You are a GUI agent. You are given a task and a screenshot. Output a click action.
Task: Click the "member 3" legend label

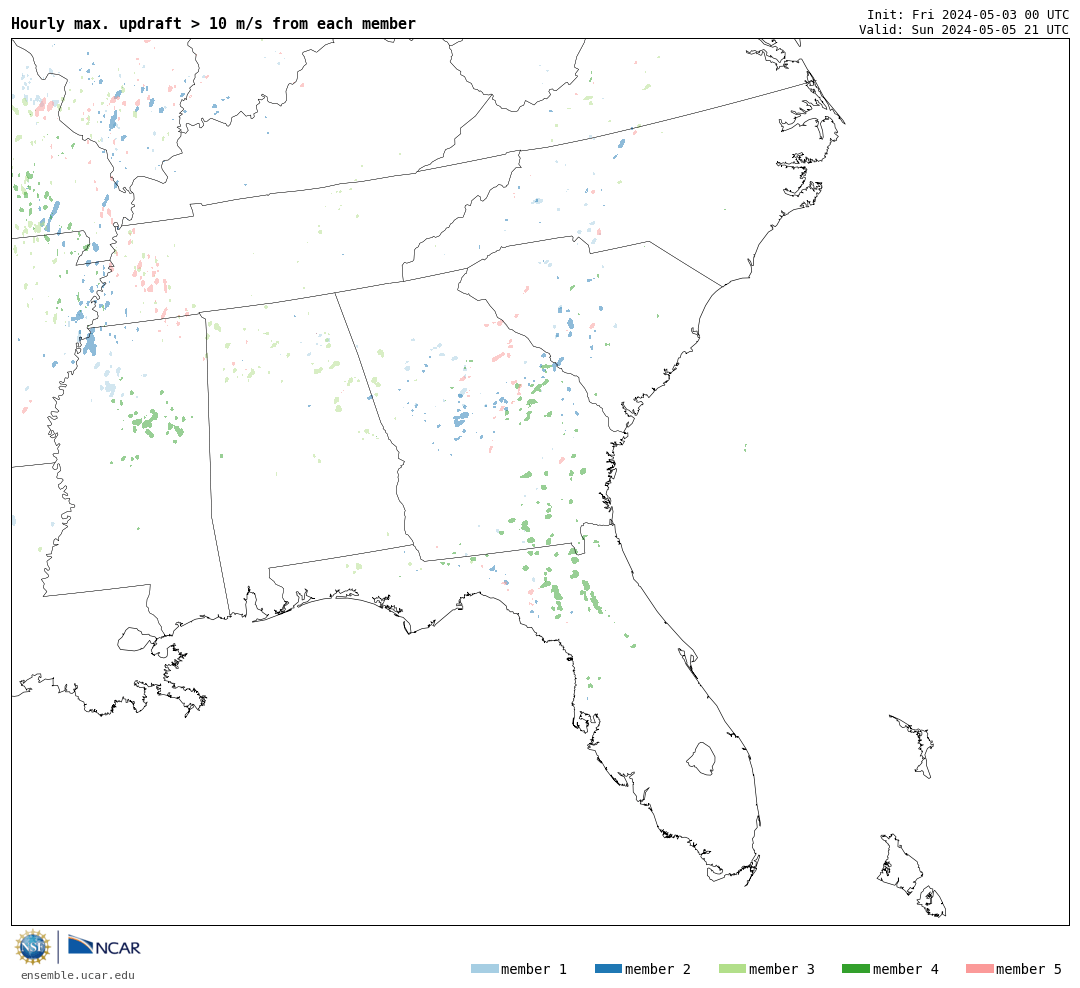[x=782, y=969]
